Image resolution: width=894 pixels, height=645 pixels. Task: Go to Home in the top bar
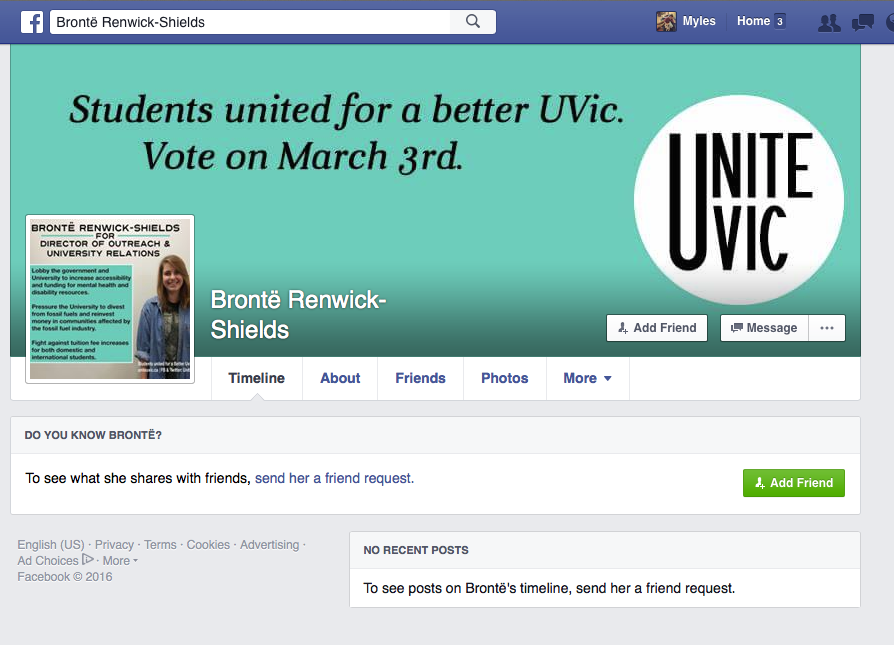point(753,21)
